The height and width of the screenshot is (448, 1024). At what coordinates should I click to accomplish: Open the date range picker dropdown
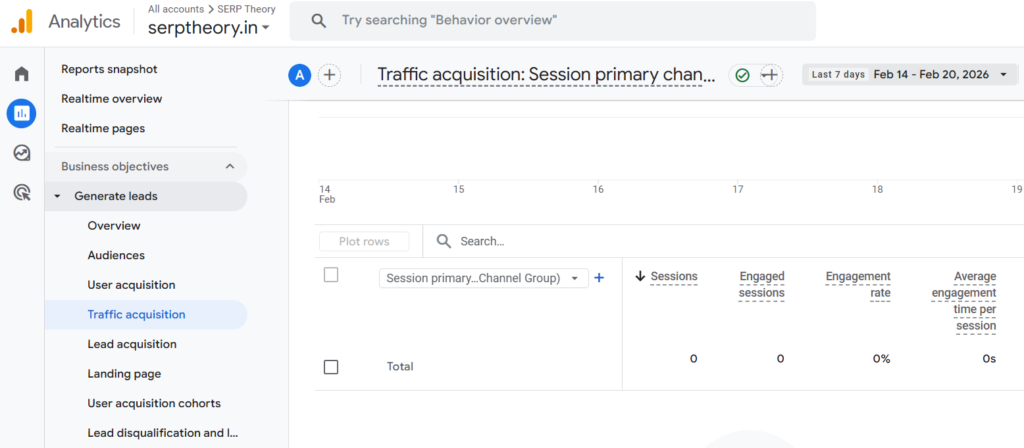tap(910, 75)
